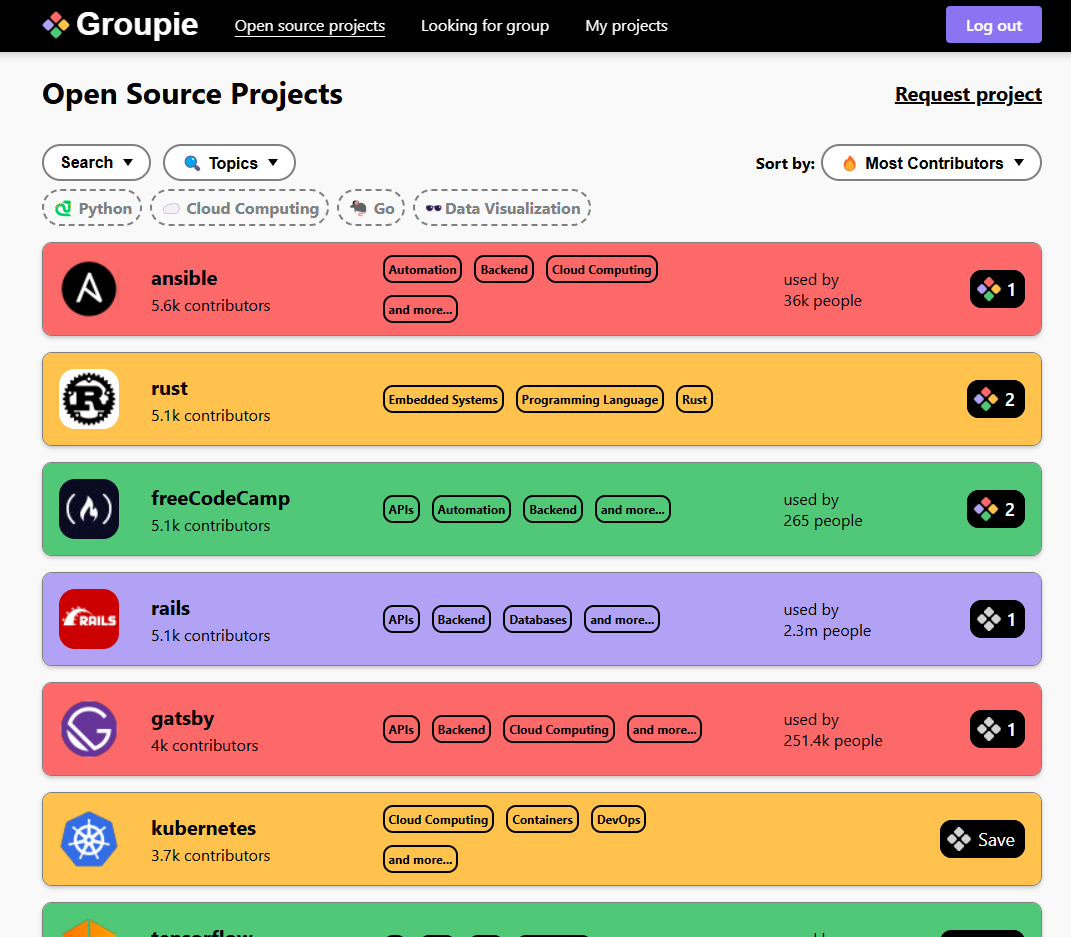1071x937 pixels.
Task: Click Embedded Systems tag on rust
Action: pos(443,400)
